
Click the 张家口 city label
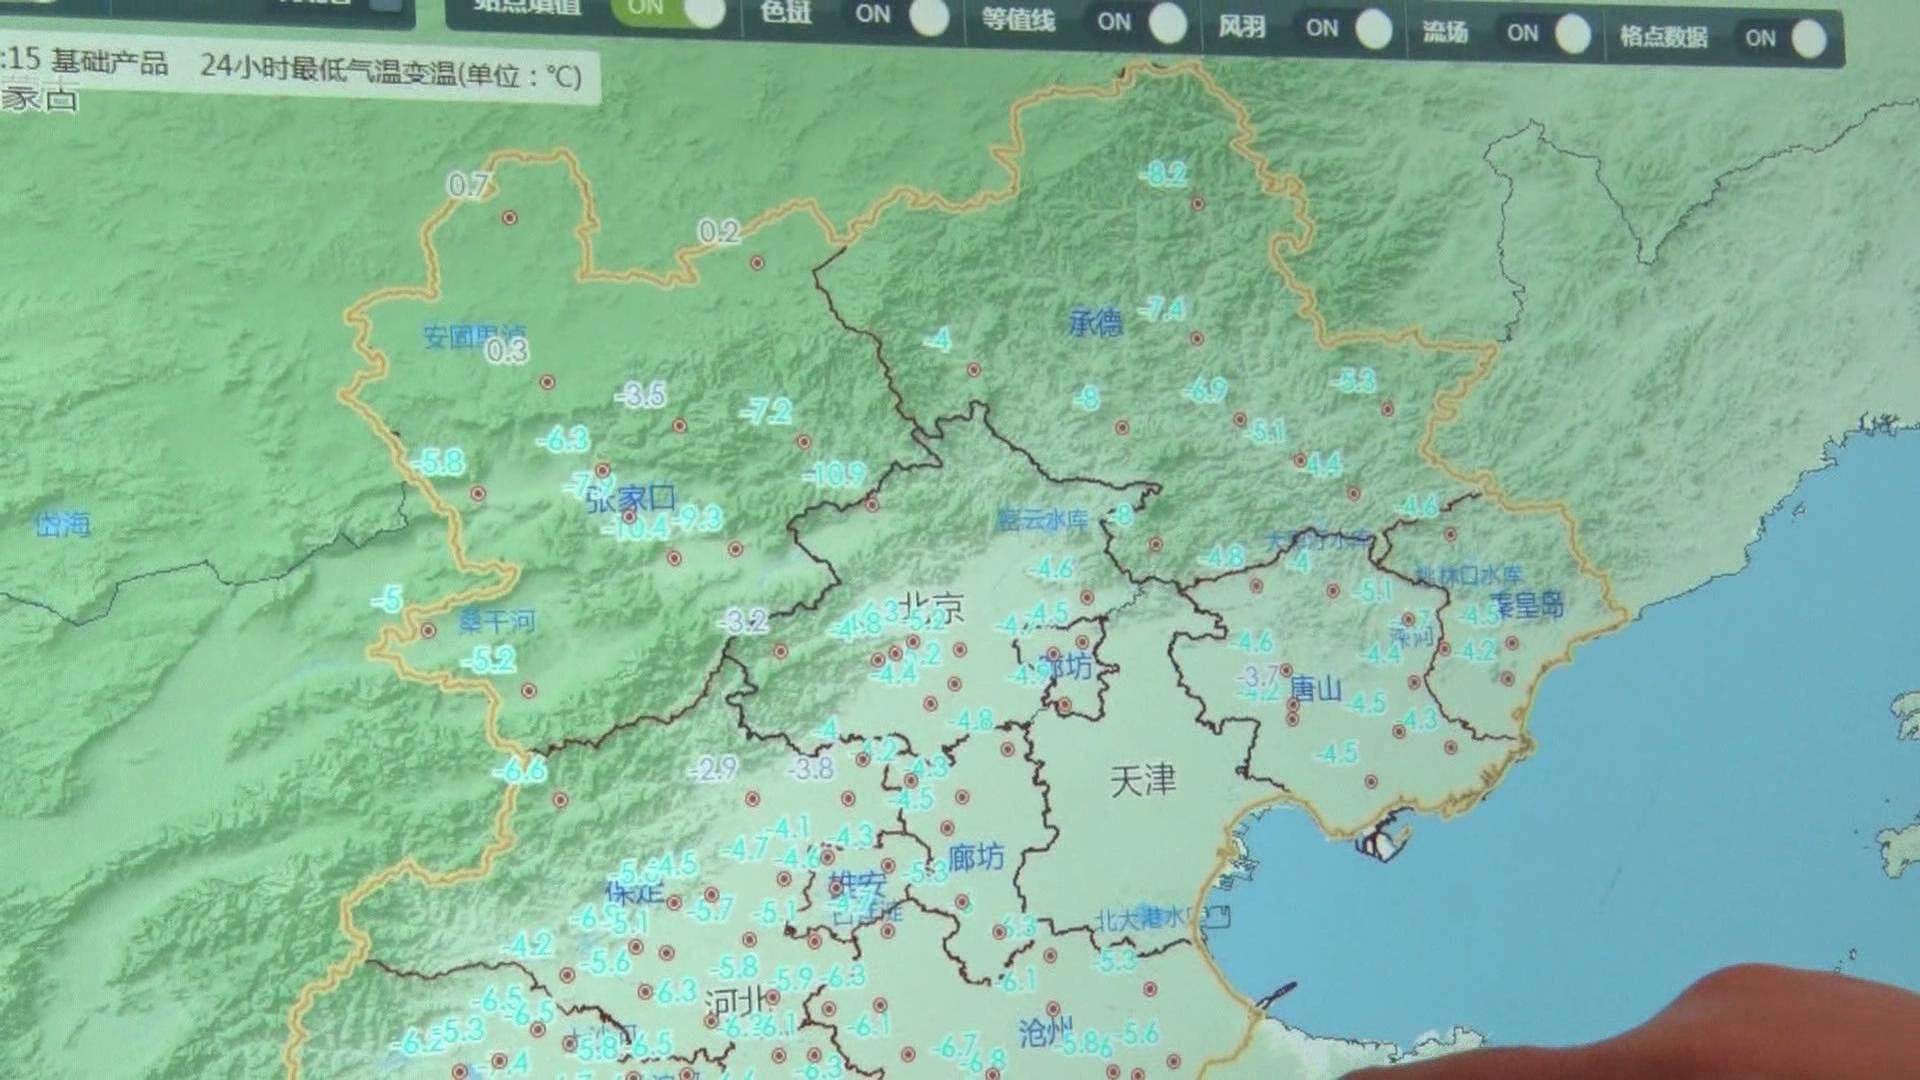pos(632,498)
